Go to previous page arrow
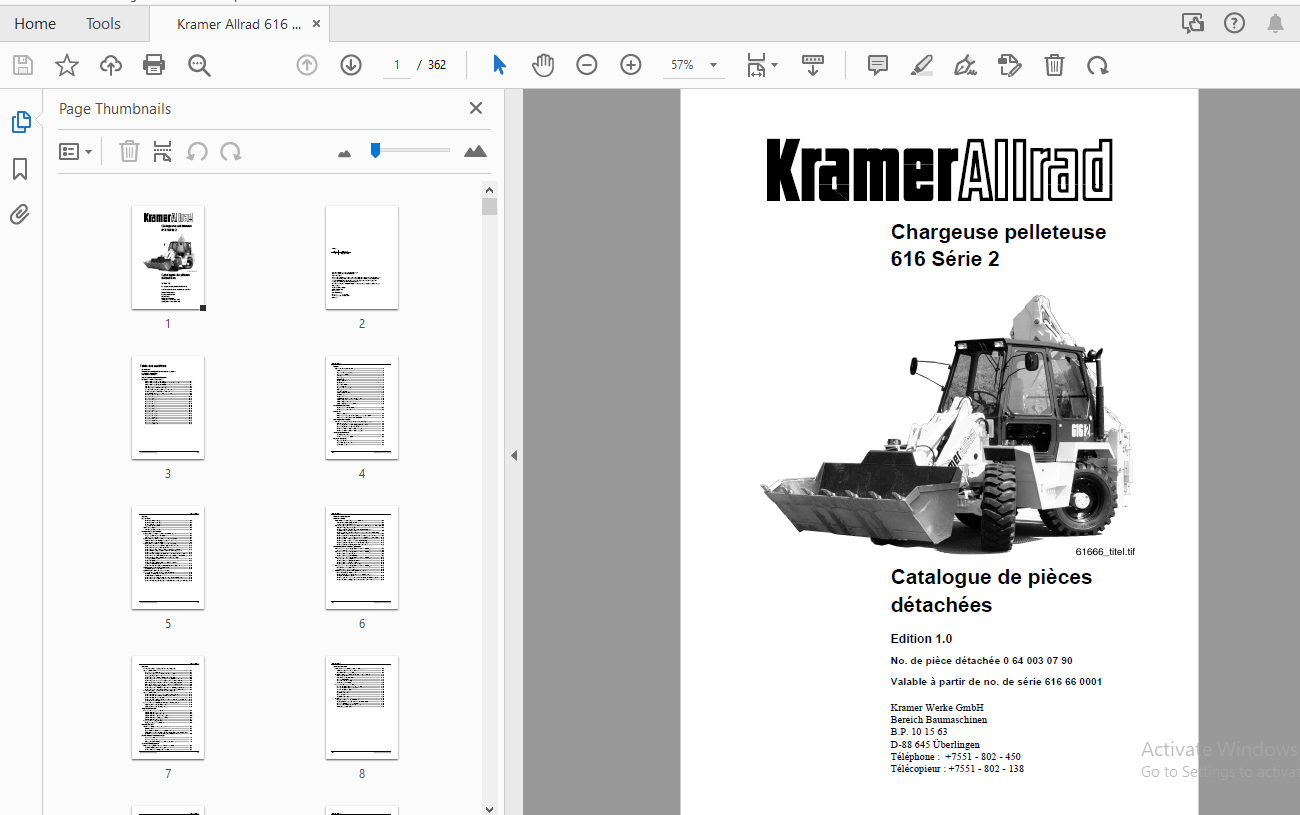This screenshot has width=1300, height=815. click(x=307, y=65)
